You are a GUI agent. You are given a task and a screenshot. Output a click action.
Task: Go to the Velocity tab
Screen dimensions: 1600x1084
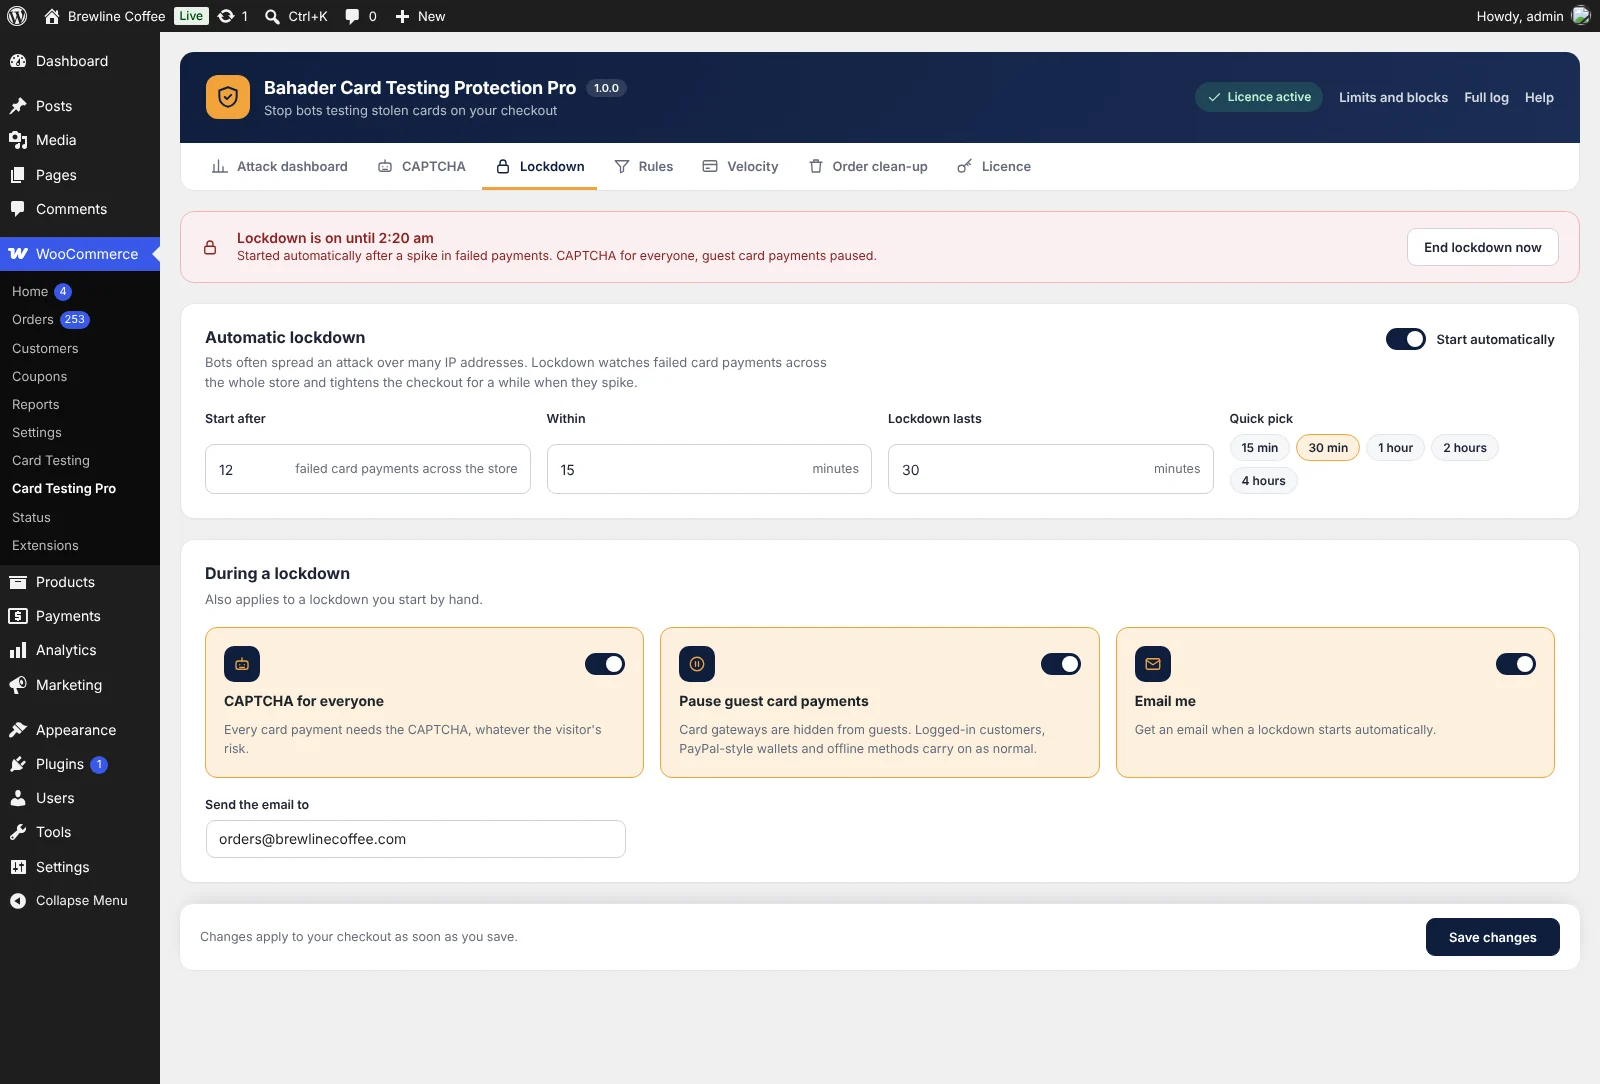point(741,167)
